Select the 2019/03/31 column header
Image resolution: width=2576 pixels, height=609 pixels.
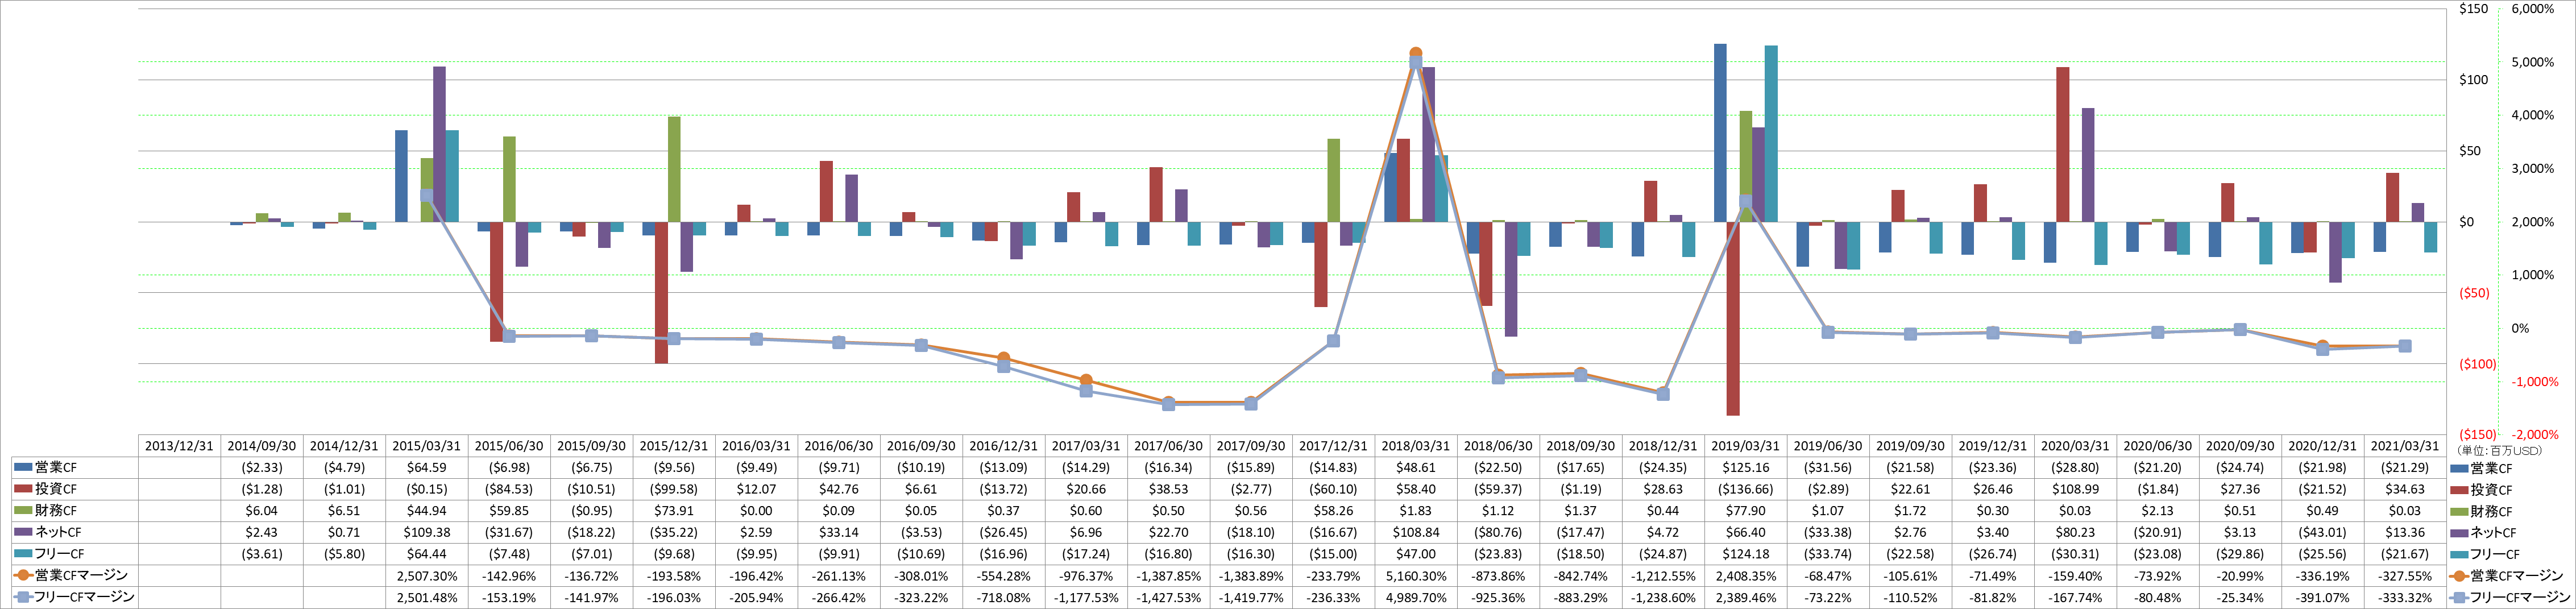(1746, 446)
